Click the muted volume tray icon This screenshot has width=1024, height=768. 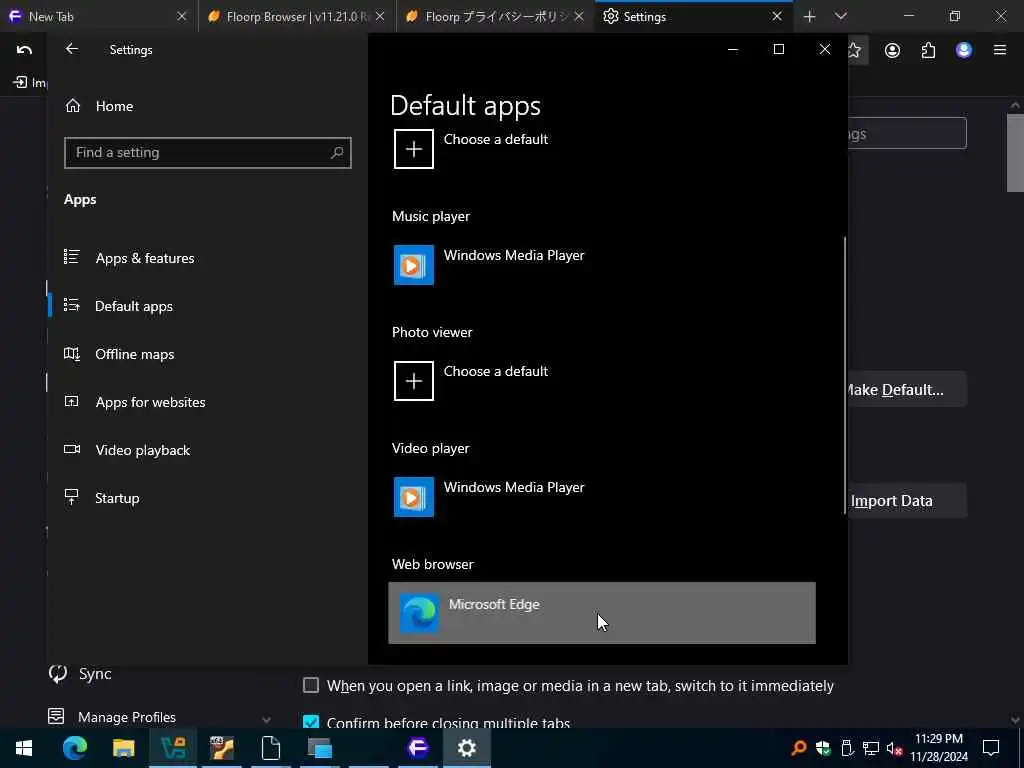(x=894, y=748)
